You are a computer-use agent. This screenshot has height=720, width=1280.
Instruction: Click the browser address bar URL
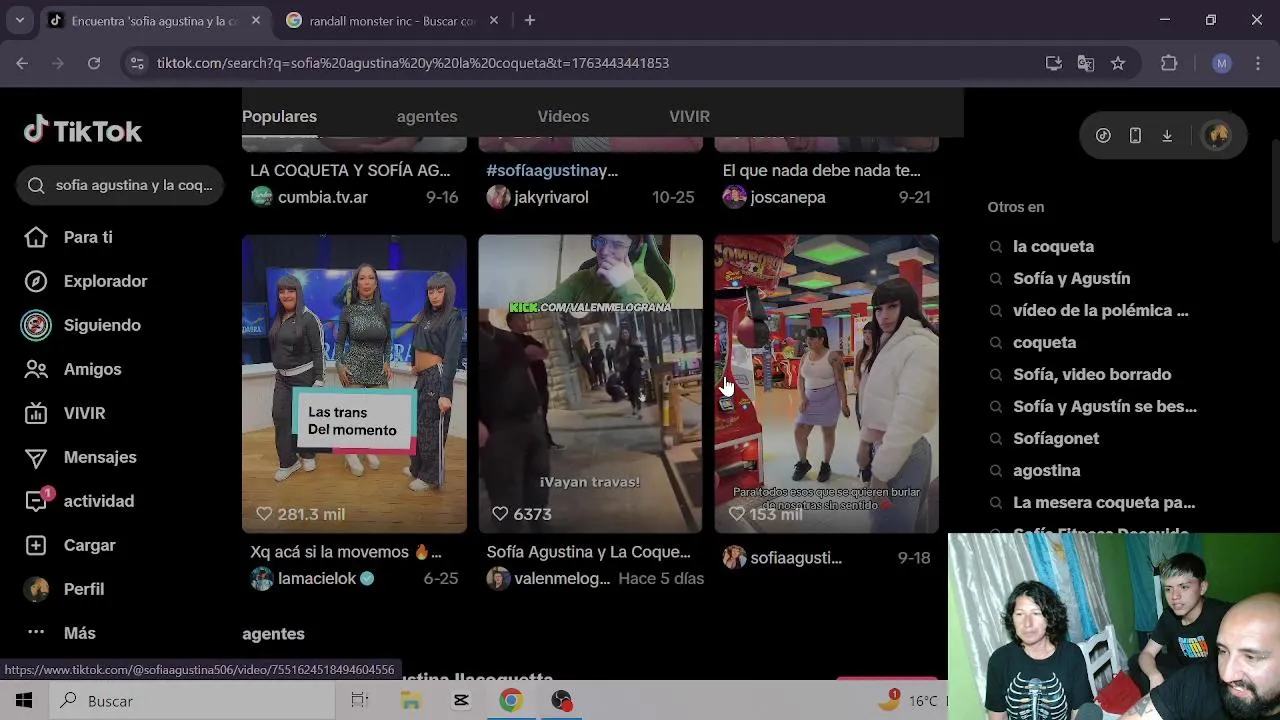[412, 63]
